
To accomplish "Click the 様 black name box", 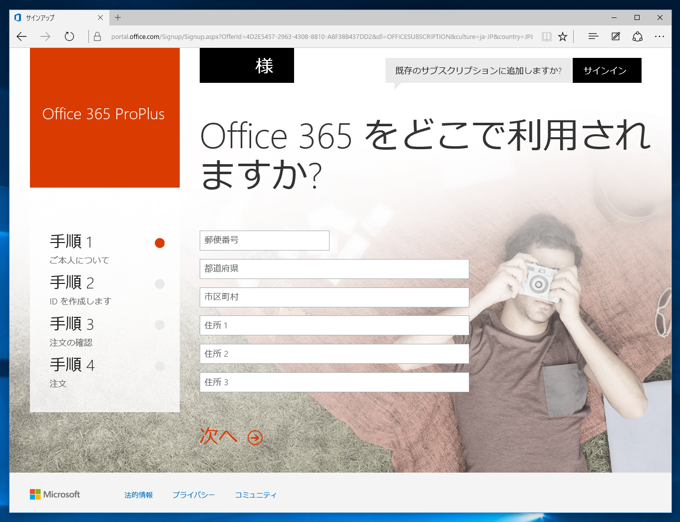I will coord(247,65).
